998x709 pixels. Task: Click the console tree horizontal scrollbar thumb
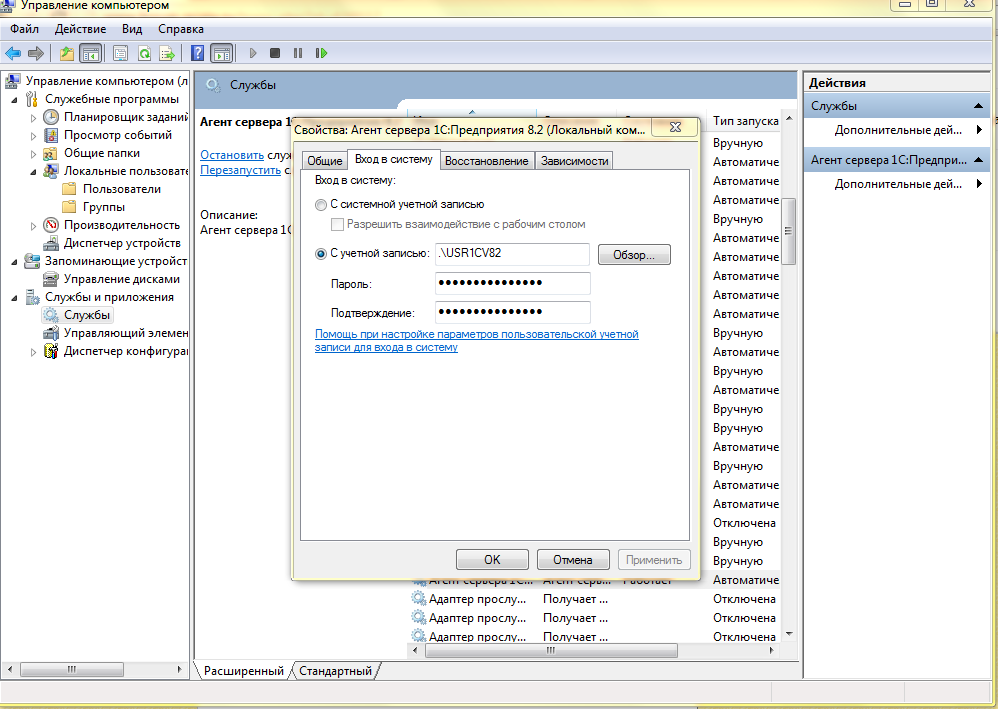pos(72,670)
